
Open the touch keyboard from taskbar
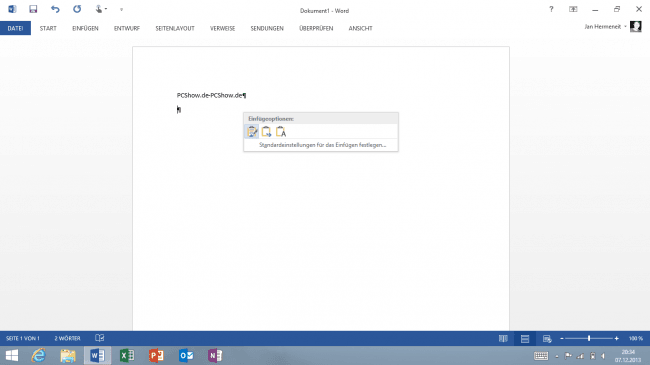(541, 356)
